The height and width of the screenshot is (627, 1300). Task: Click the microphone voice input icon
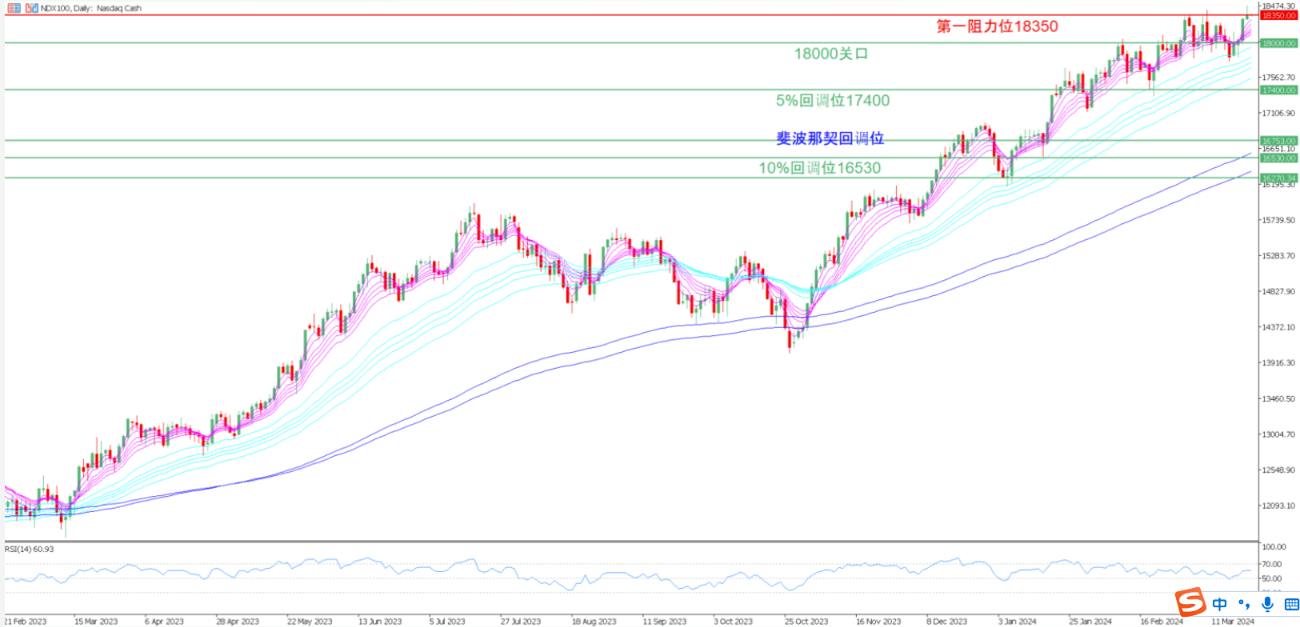1267,604
